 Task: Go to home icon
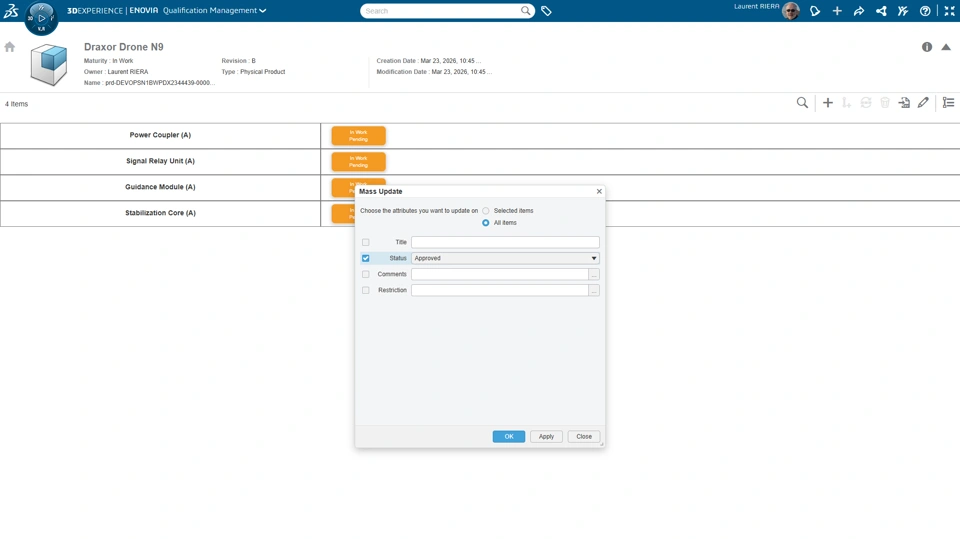click(9, 47)
